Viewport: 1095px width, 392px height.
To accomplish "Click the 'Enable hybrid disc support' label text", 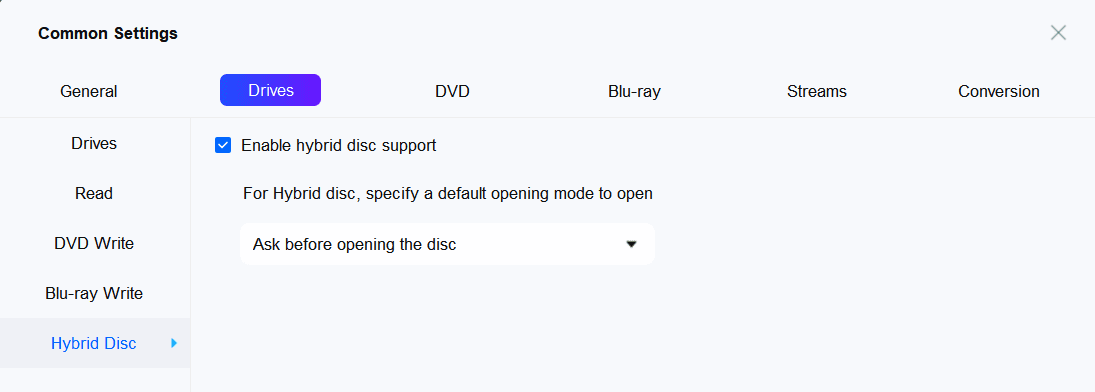I will tap(339, 145).
